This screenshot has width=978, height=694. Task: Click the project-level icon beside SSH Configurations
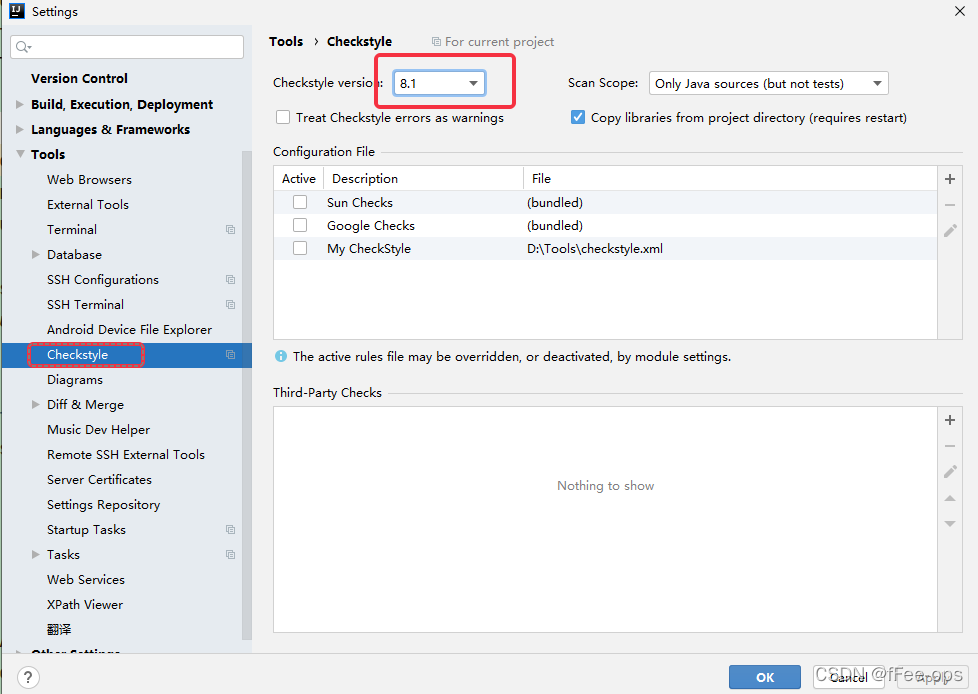click(230, 279)
